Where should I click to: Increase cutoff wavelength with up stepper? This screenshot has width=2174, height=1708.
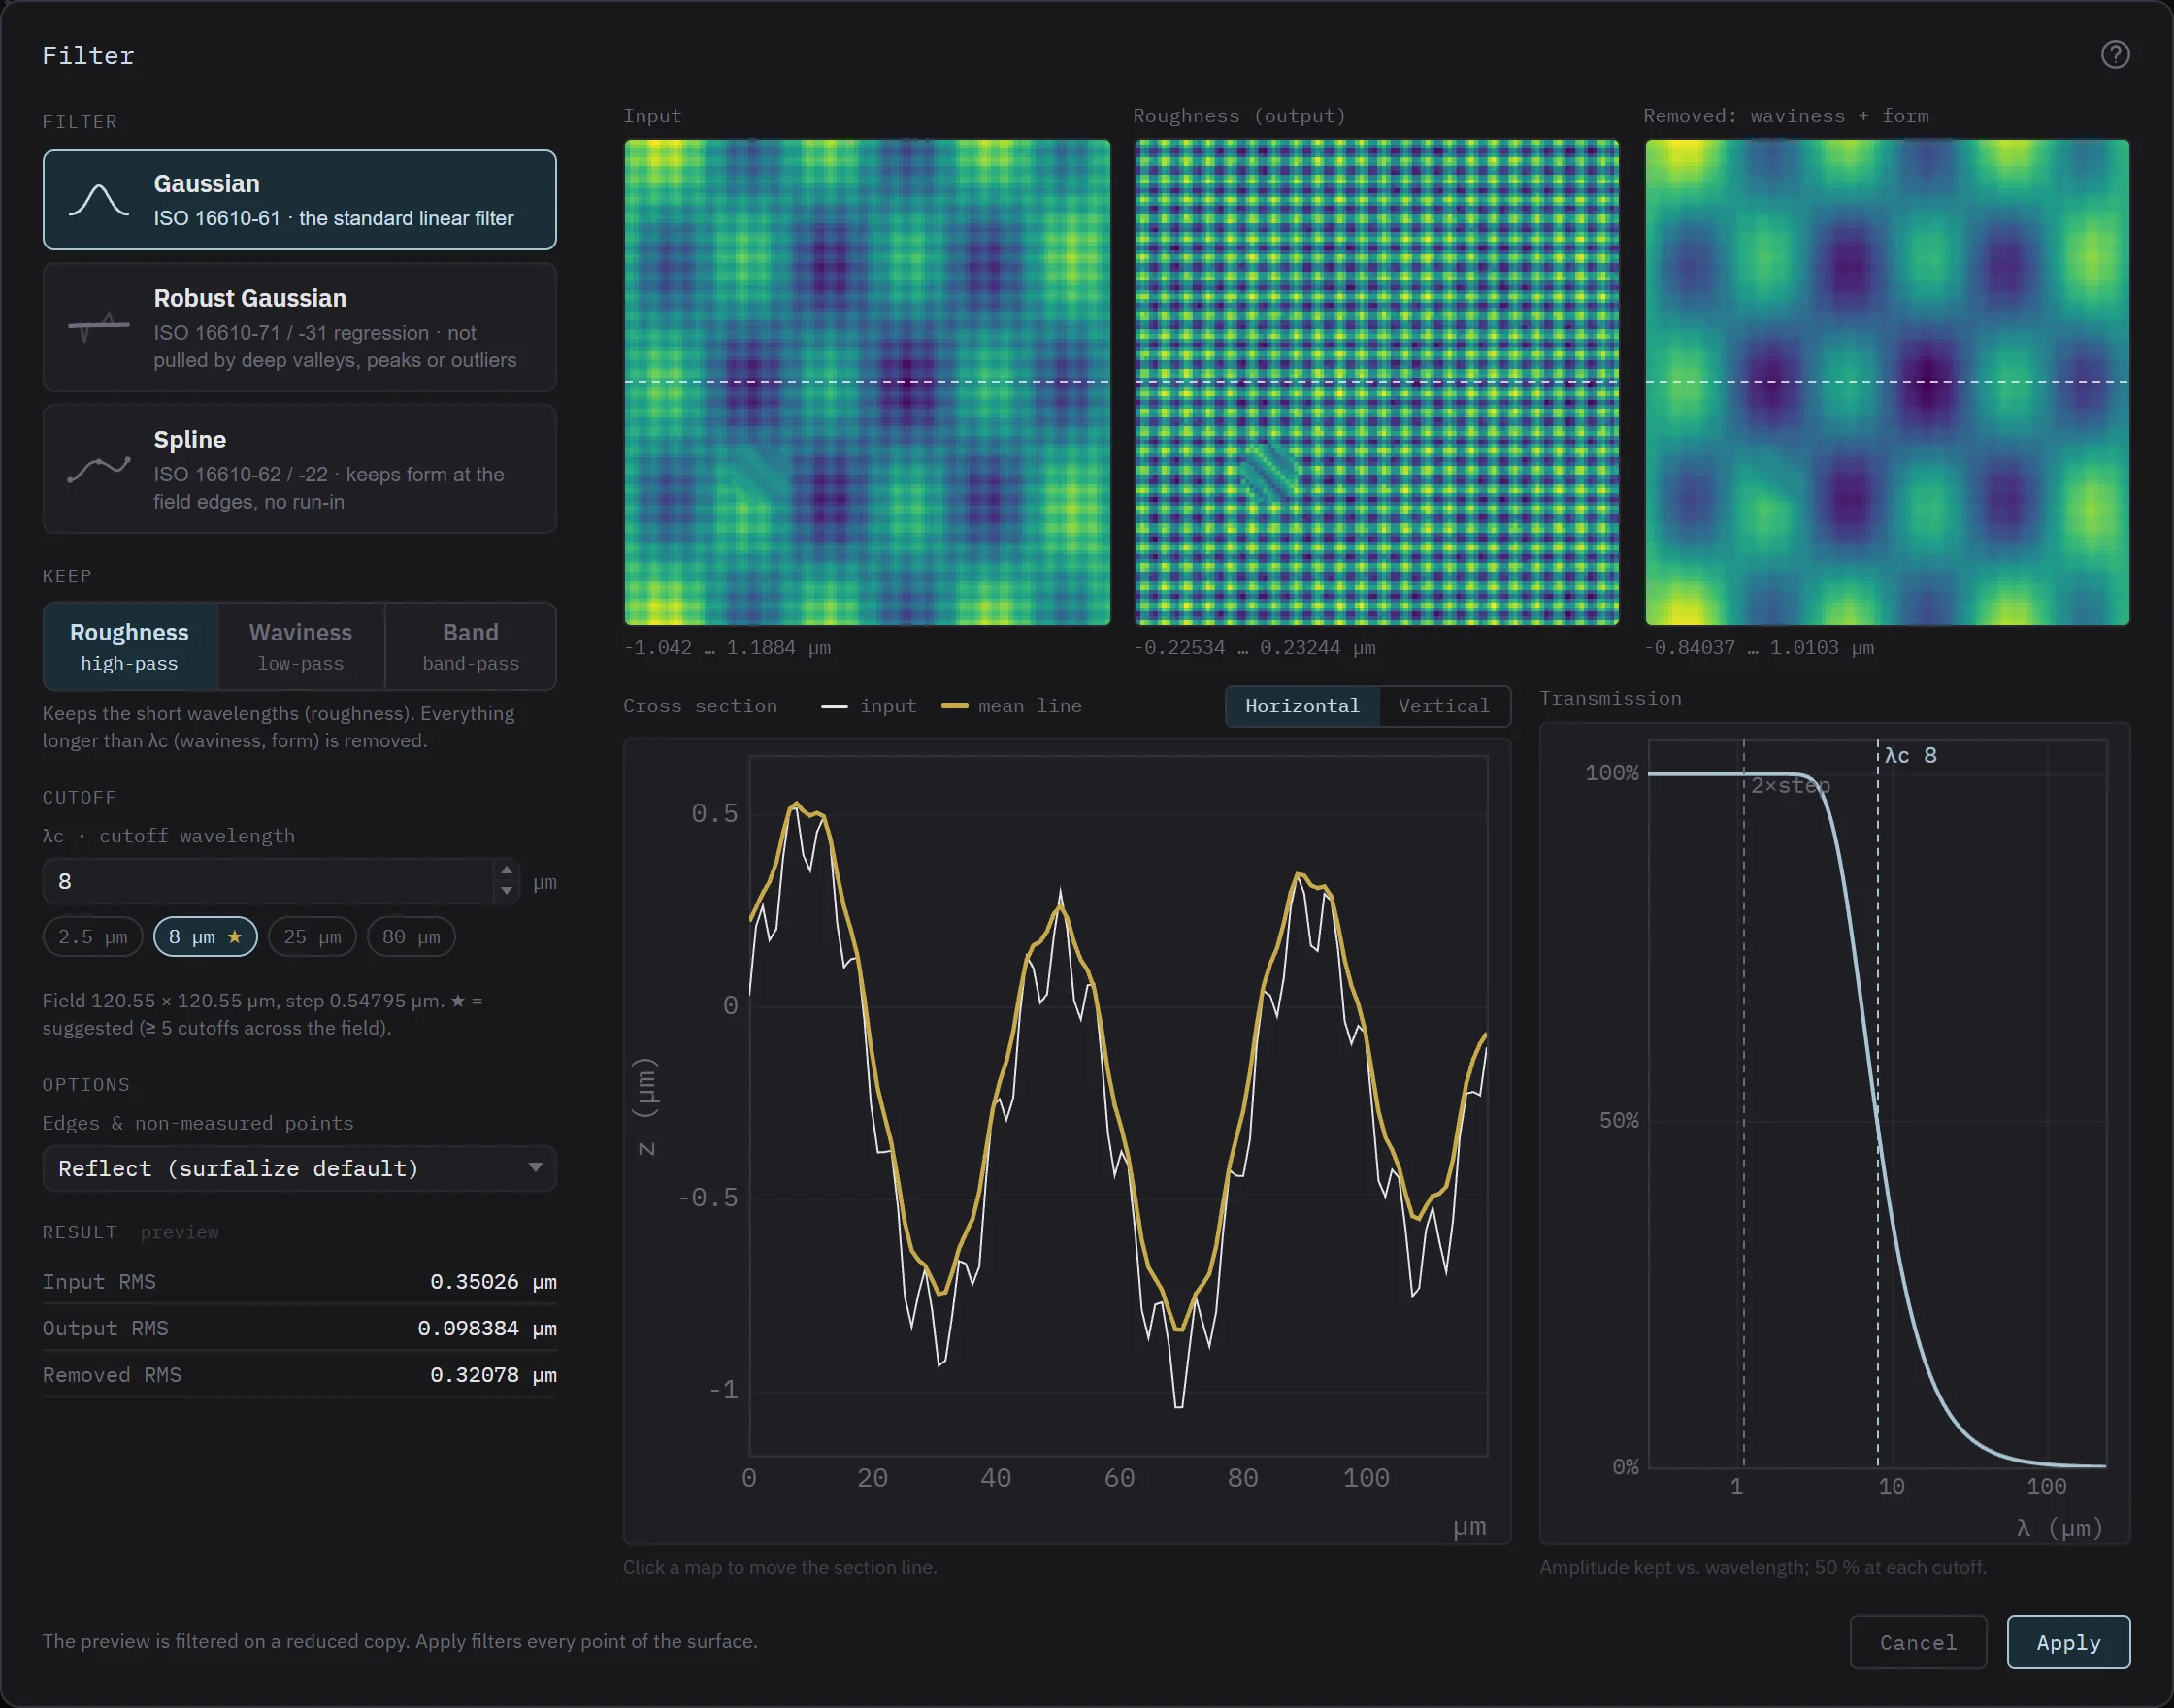pos(506,870)
